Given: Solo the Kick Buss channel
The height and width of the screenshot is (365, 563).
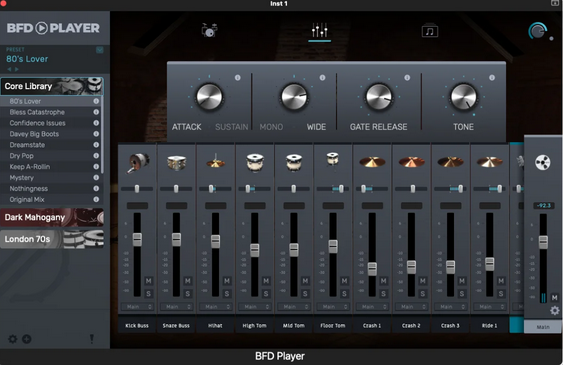Looking at the screenshot, I should click(148, 294).
